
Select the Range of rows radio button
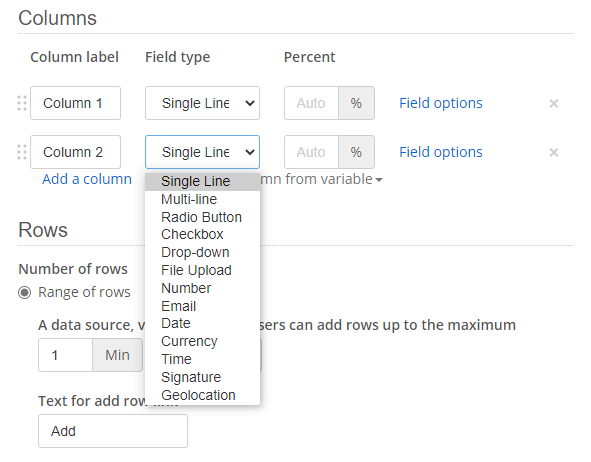tap(24, 292)
